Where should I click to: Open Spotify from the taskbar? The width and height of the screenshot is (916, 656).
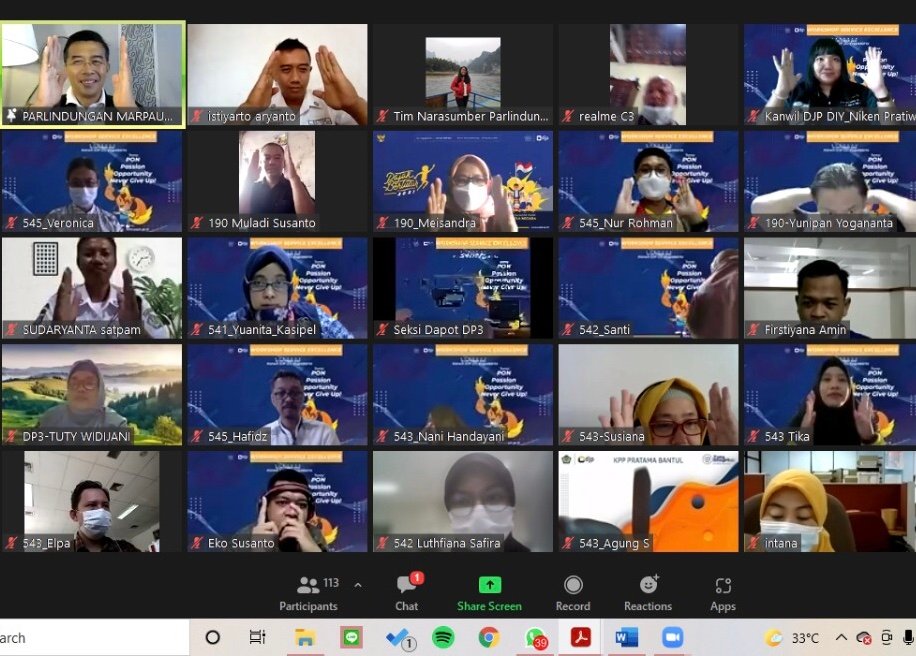point(443,637)
